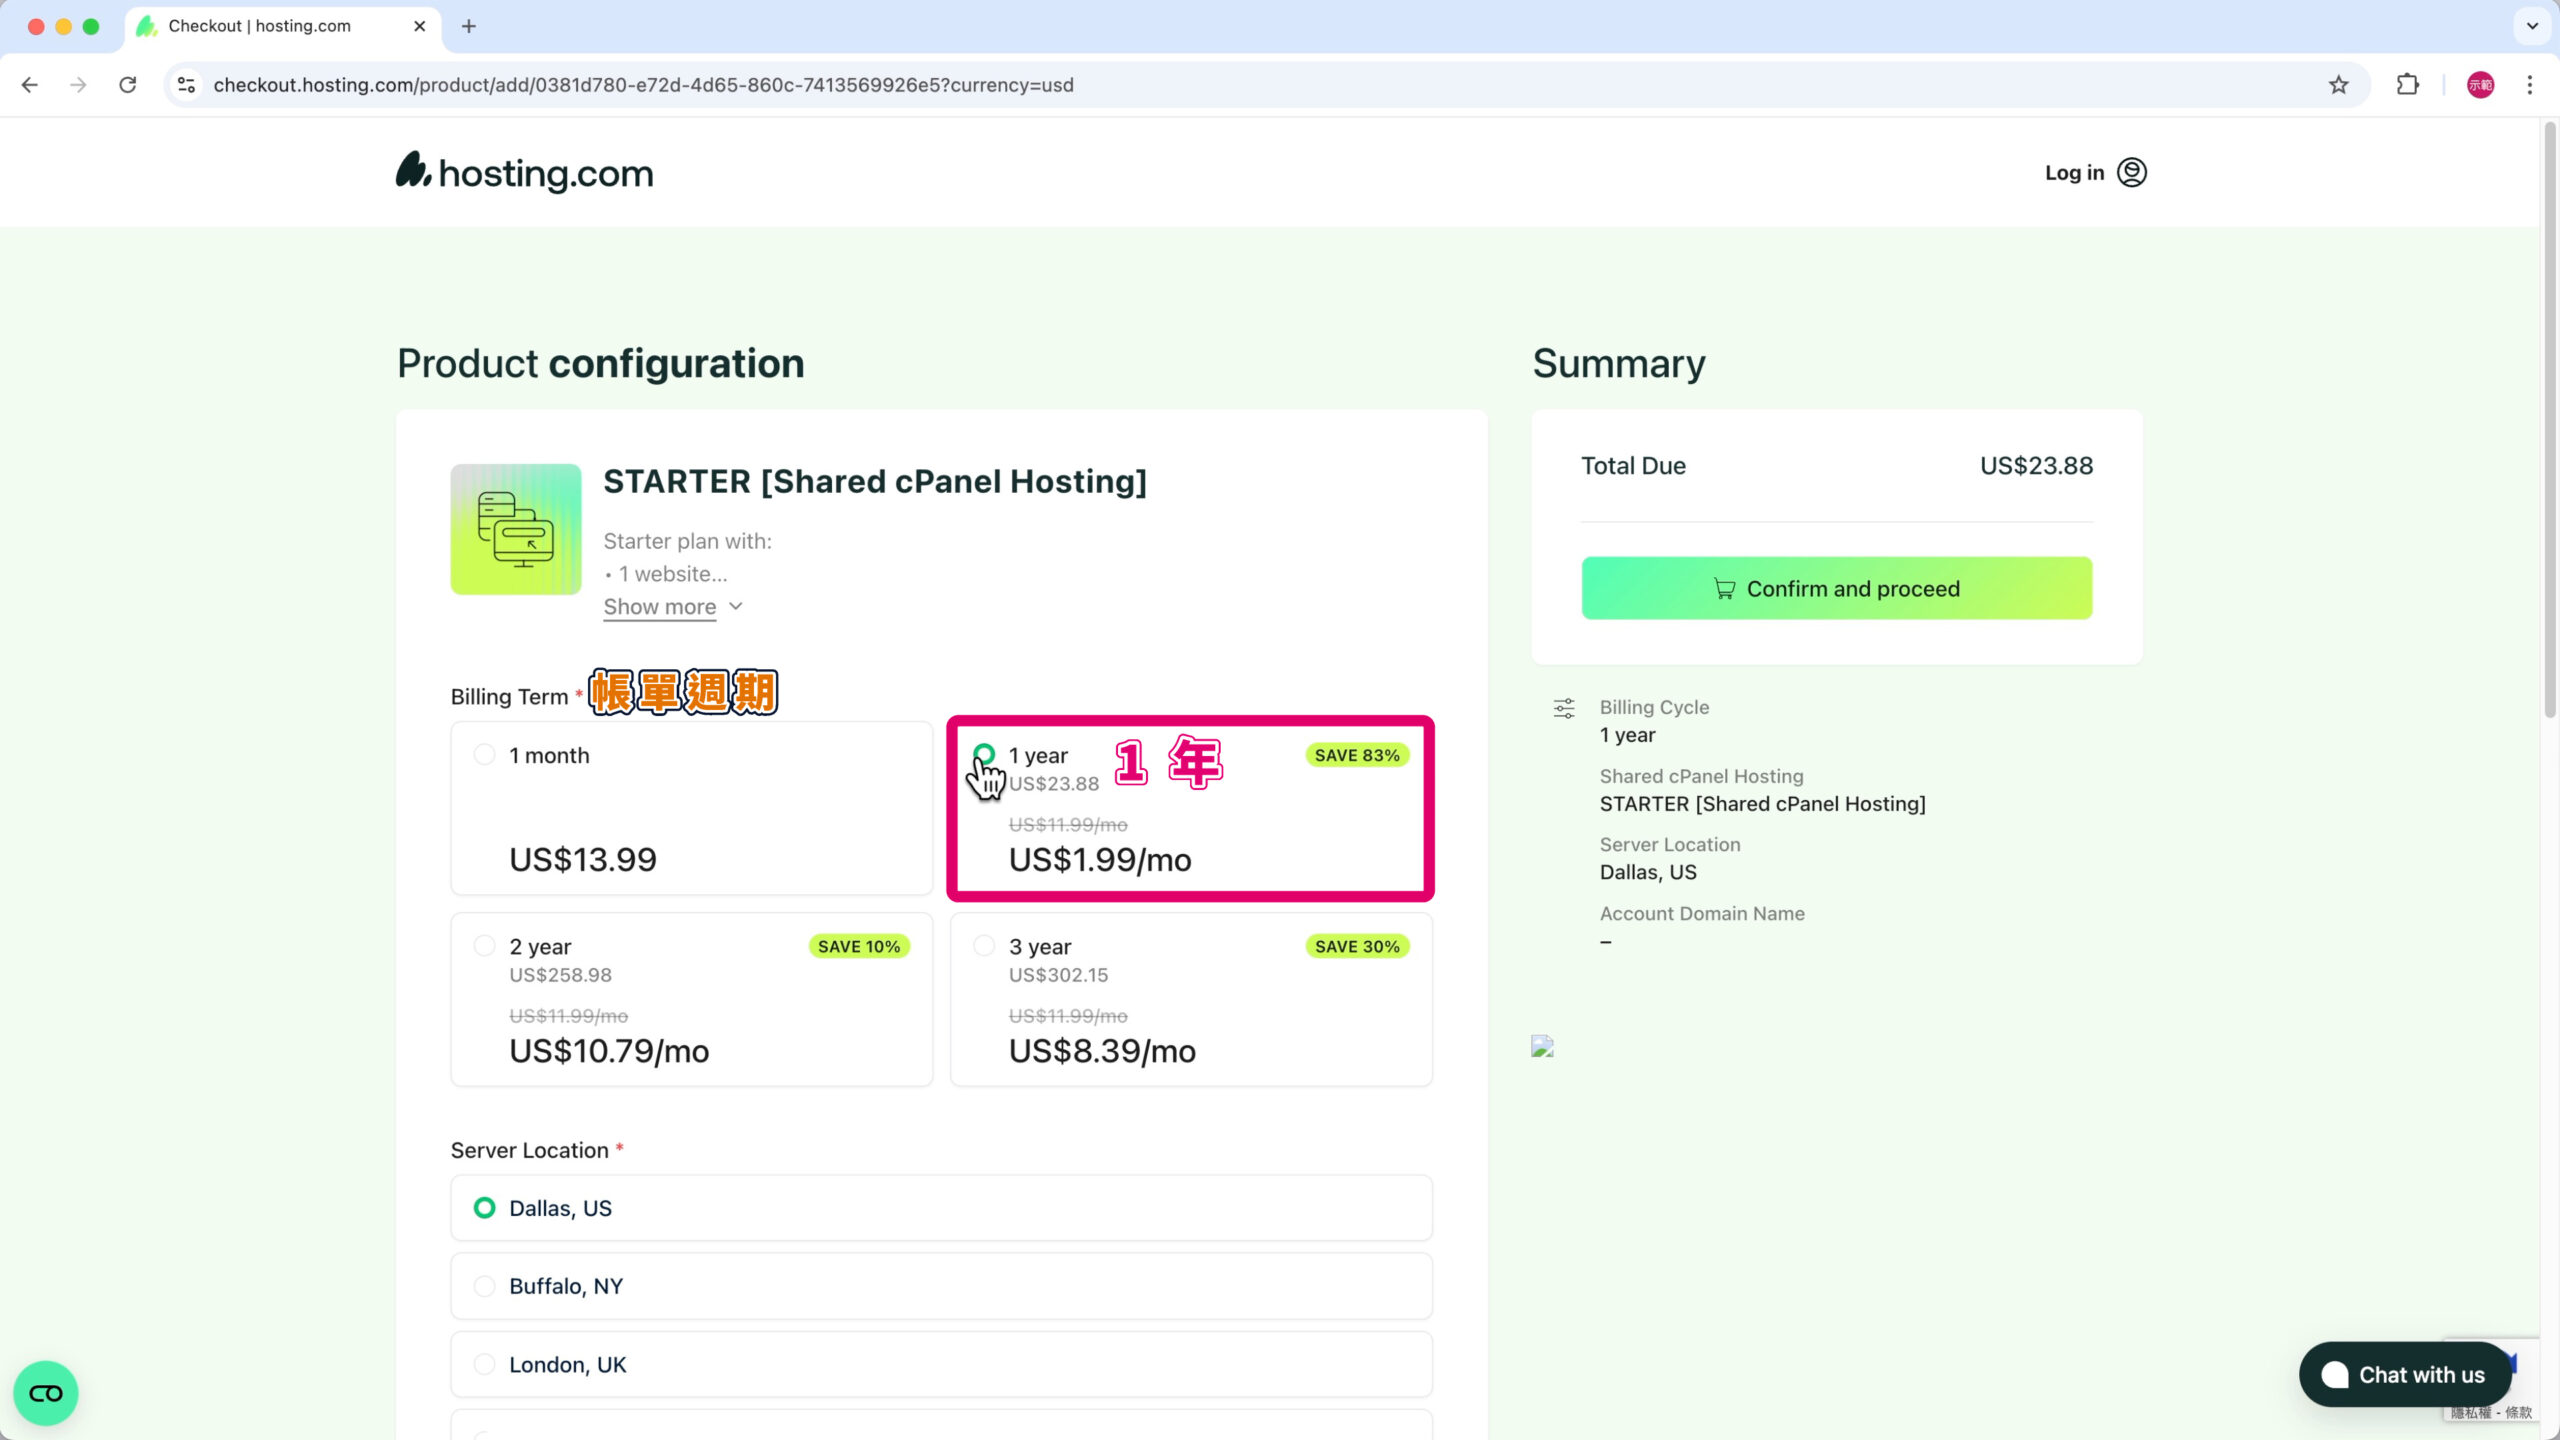Click the browser forward arrow
Screen dimensions: 2560x1440
(78, 85)
